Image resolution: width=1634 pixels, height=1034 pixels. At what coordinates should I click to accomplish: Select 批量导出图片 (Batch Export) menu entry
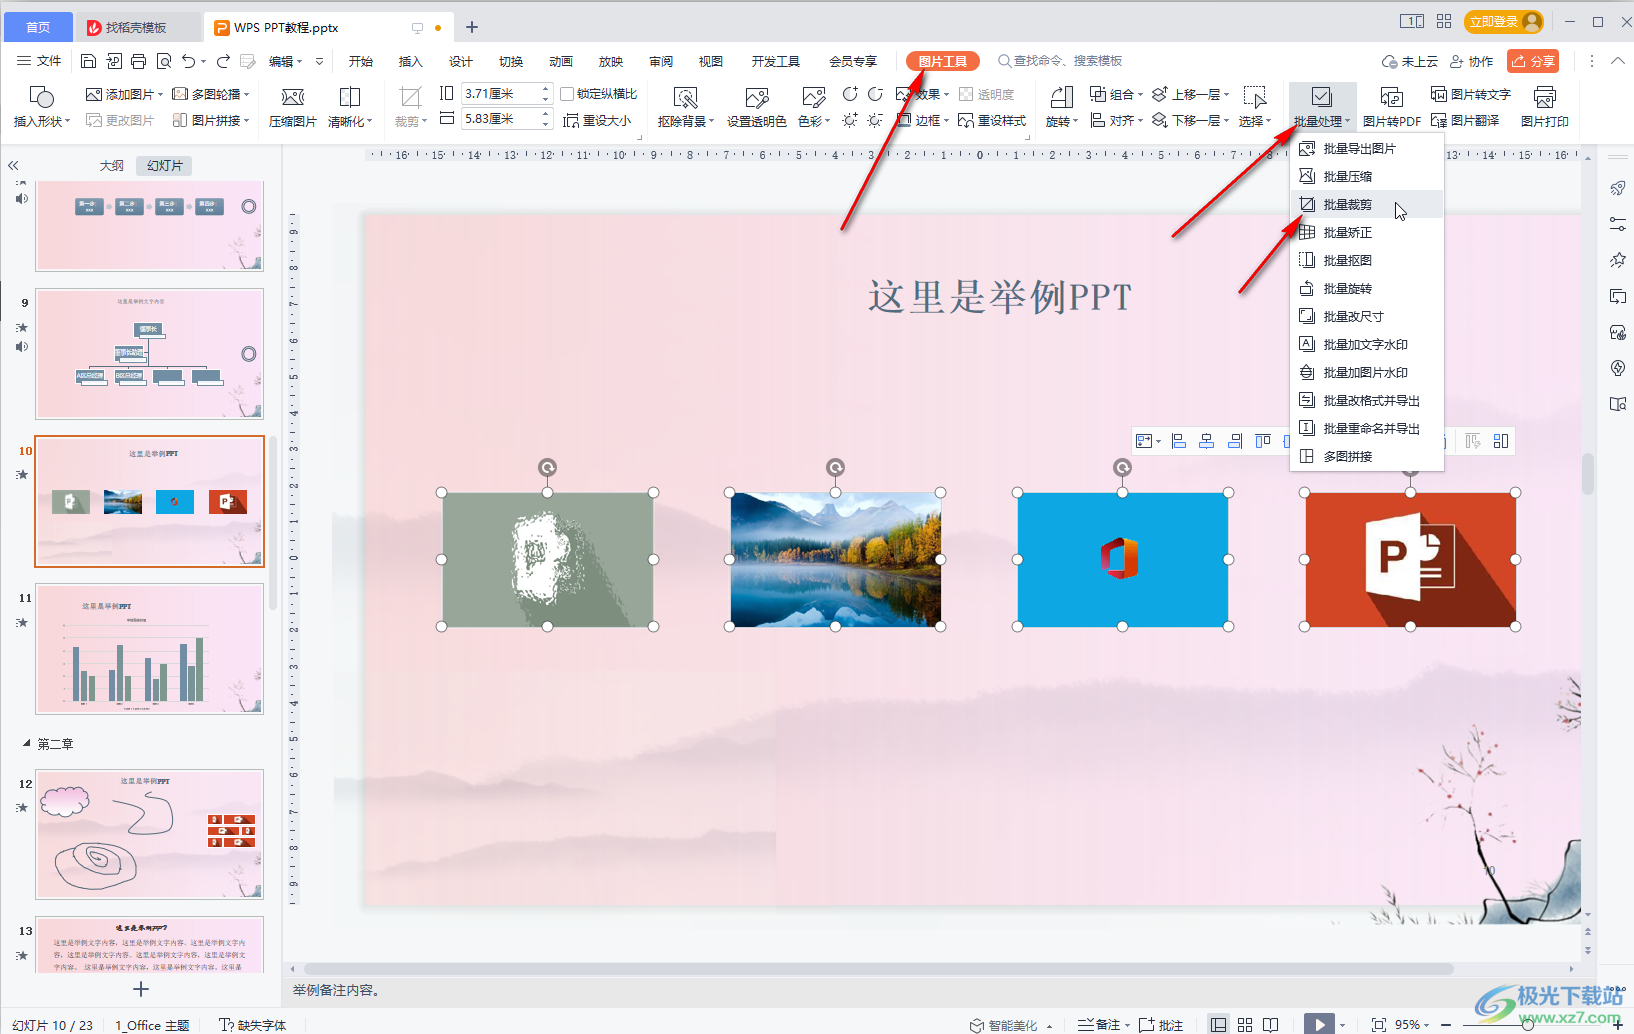pos(1367,148)
